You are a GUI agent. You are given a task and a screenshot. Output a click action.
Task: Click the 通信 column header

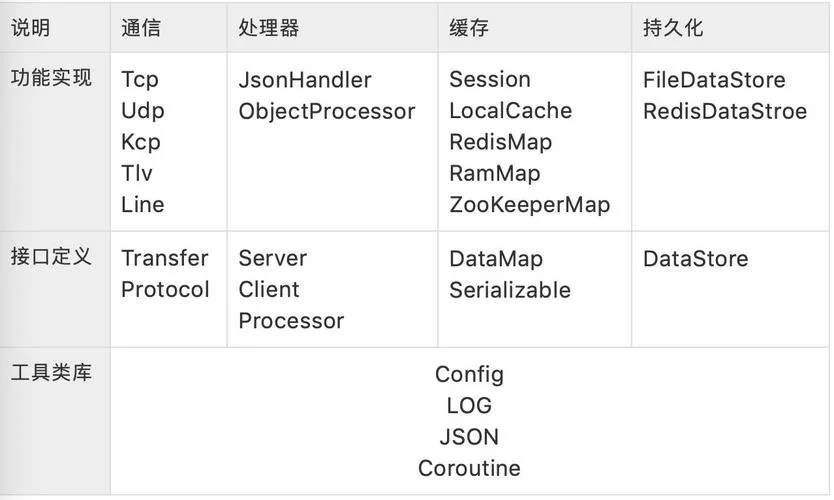pyautogui.click(x=140, y=28)
